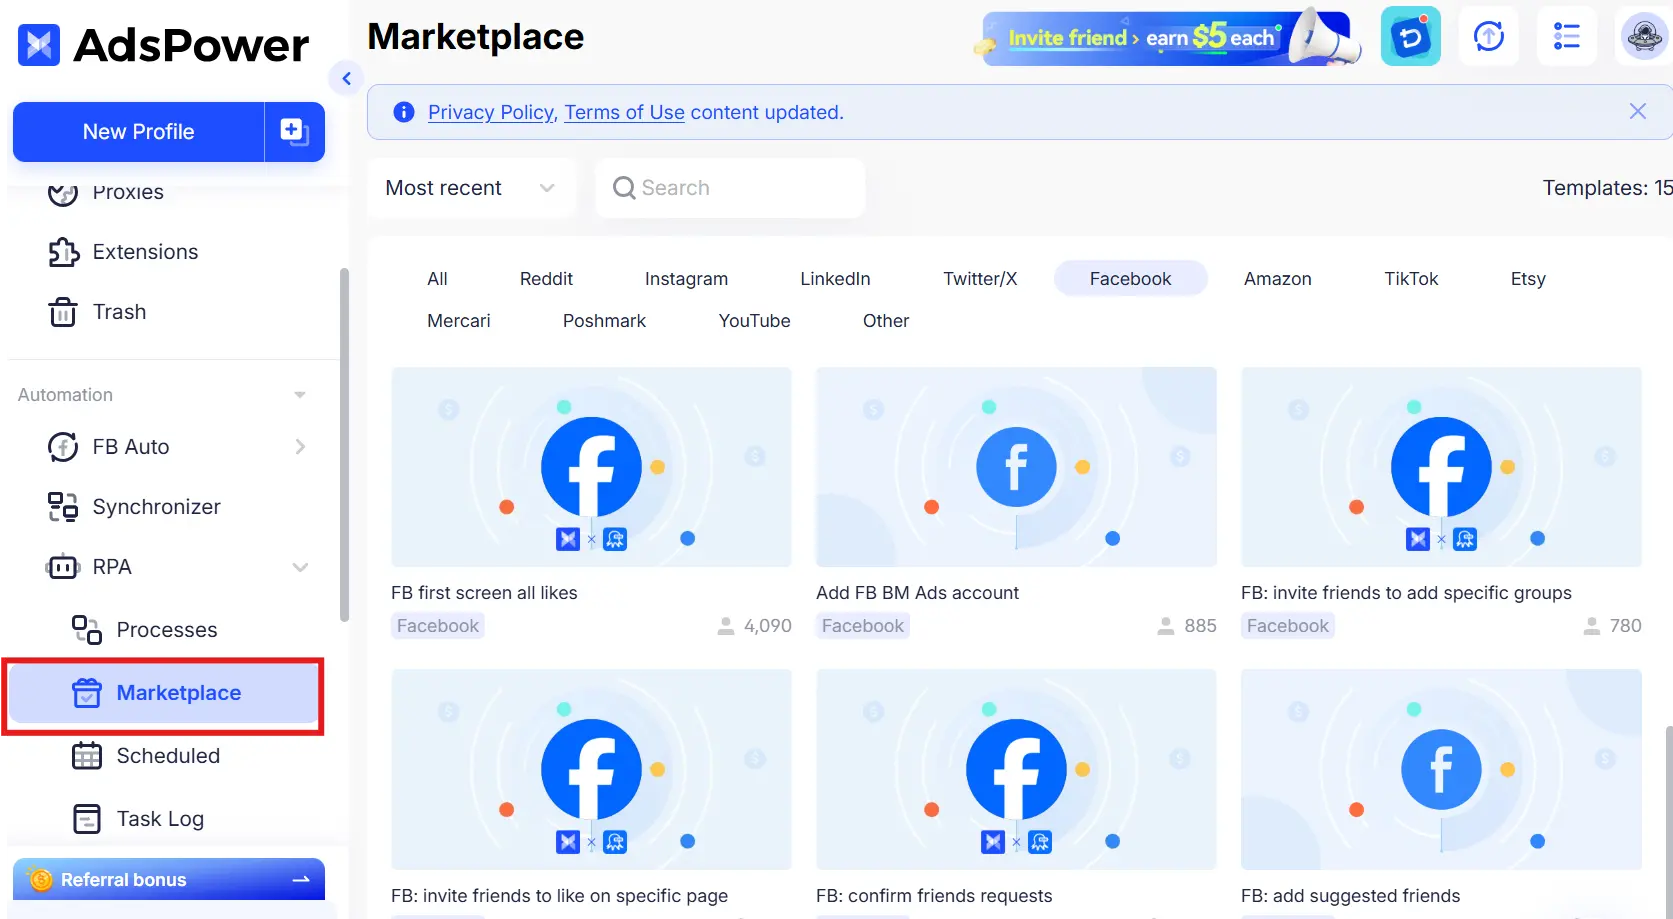Open the Add FB BM Ads account thumbnail
This screenshot has width=1673, height=919.
point(1016,467)
